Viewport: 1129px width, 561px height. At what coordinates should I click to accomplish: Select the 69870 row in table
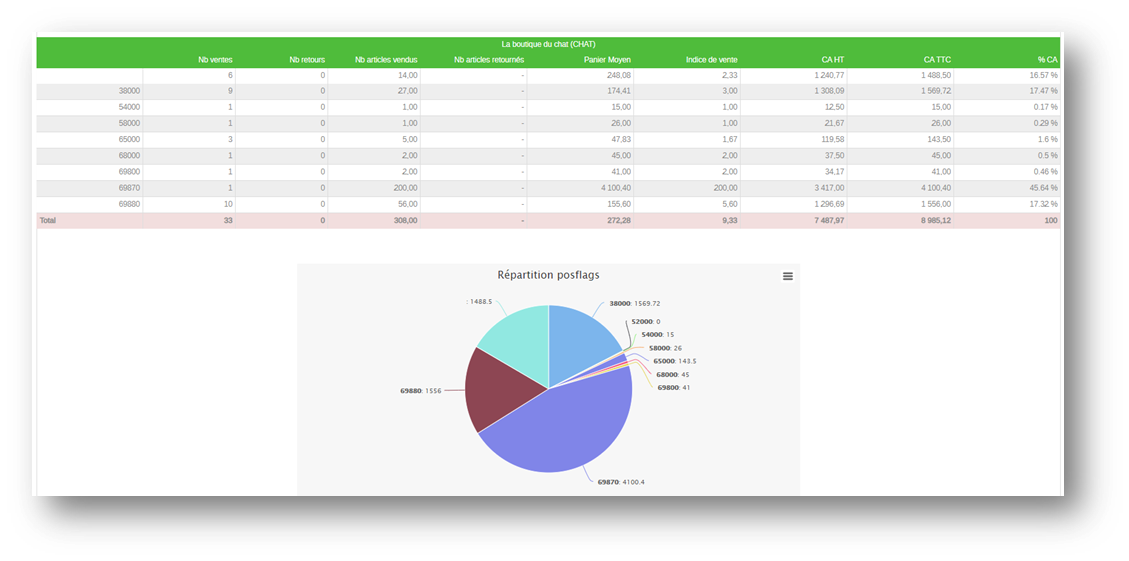(129, 188)
